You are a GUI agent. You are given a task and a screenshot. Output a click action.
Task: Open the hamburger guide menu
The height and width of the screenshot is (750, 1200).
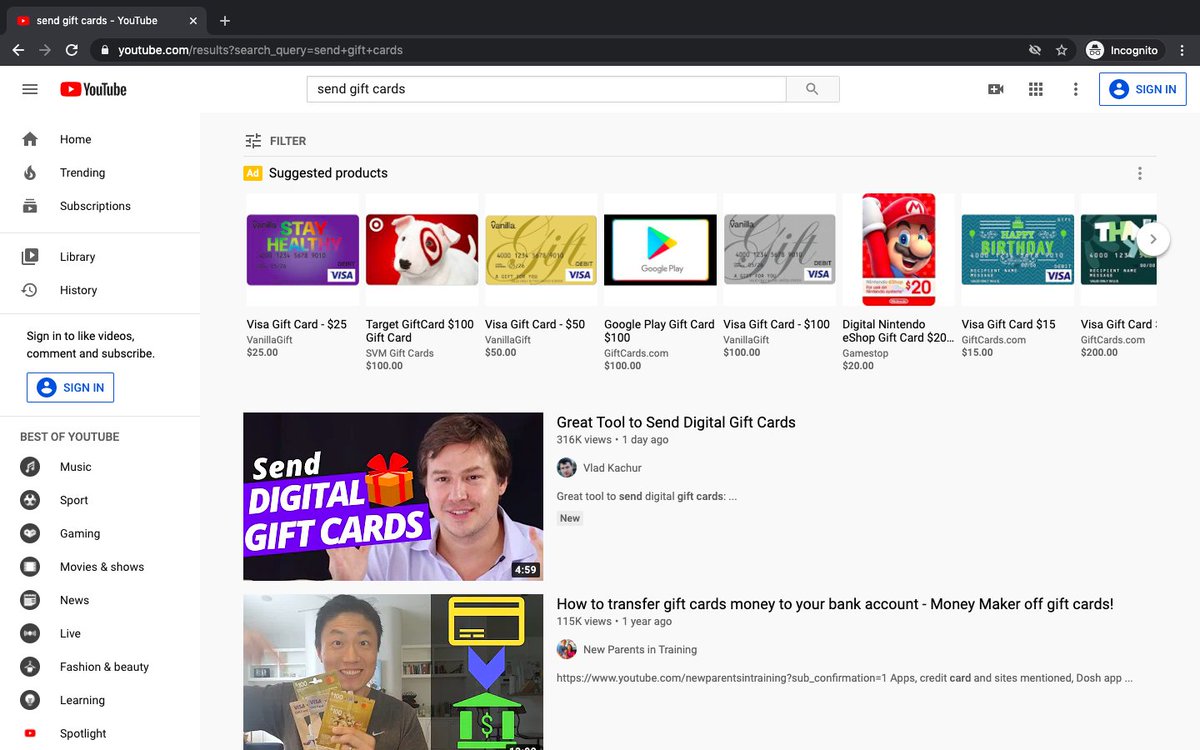point(30,89)
